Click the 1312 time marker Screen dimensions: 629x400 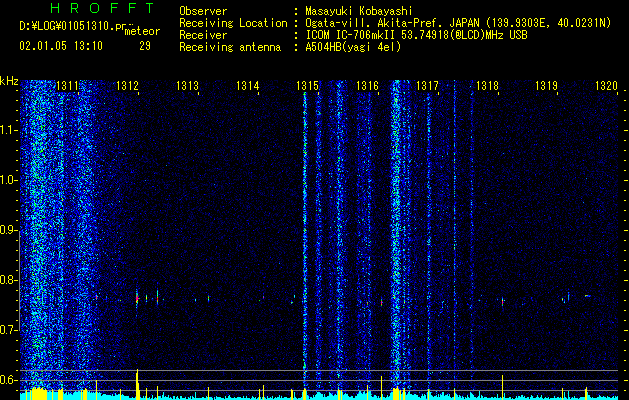tap(127, 85)
